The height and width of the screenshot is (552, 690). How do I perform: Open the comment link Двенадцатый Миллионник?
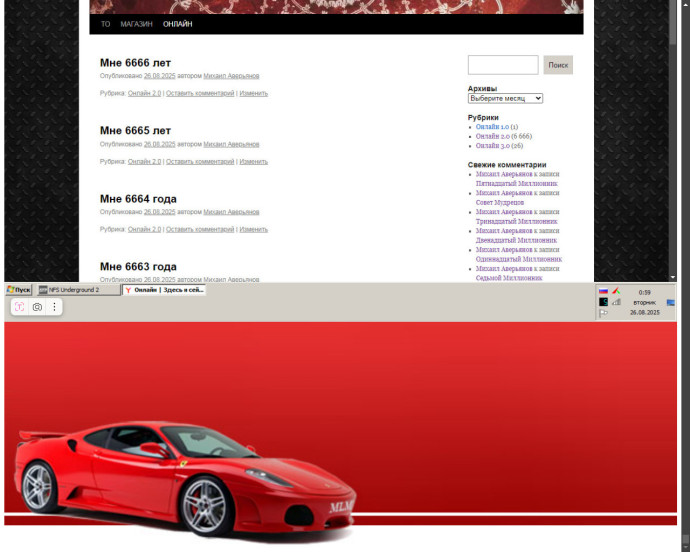click(x=516, y=240)
